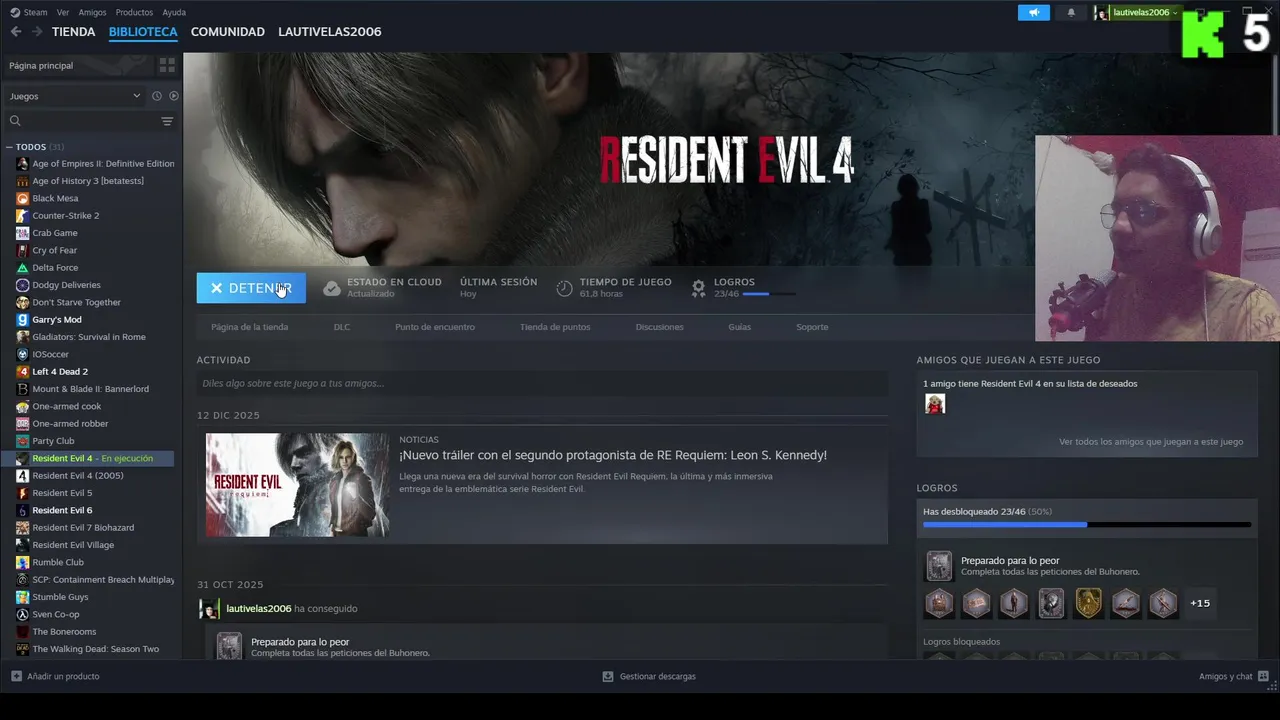Open Punto de encuentro link

435,327
